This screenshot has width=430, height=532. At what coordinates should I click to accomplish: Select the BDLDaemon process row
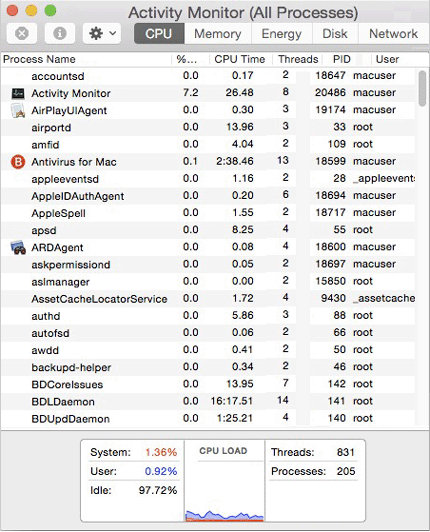click(208, 401)
